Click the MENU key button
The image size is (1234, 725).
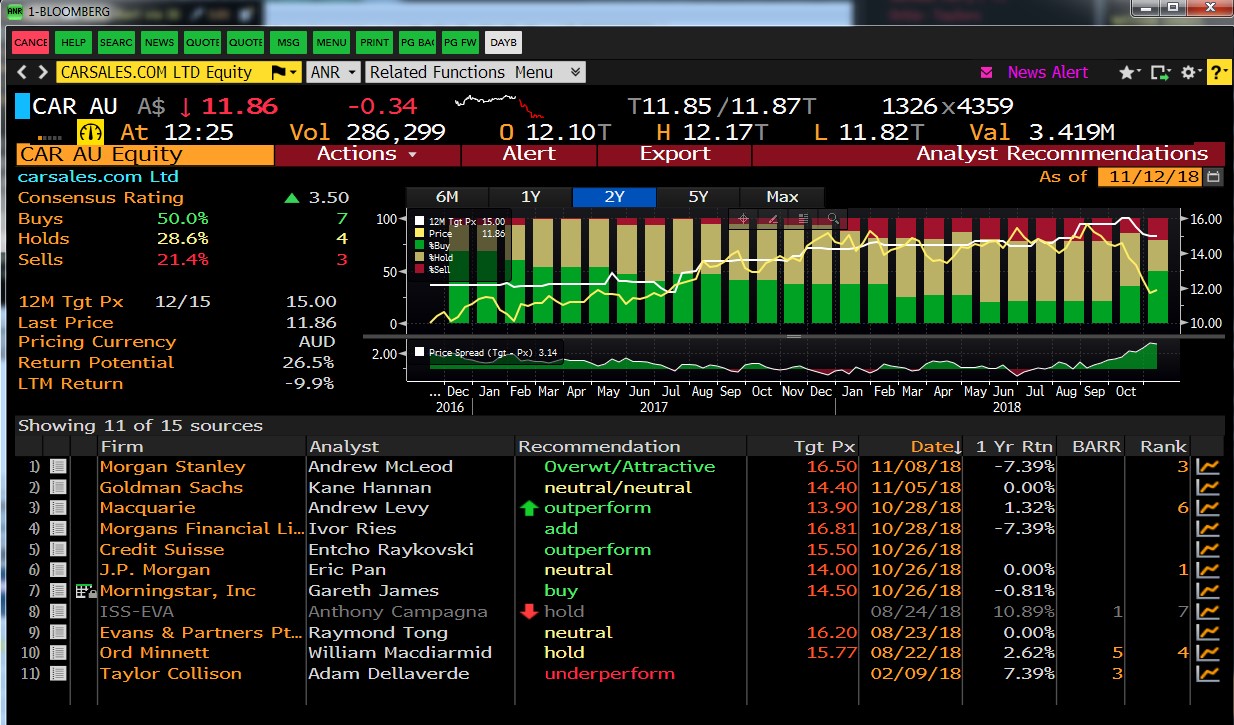pos(331,42)
